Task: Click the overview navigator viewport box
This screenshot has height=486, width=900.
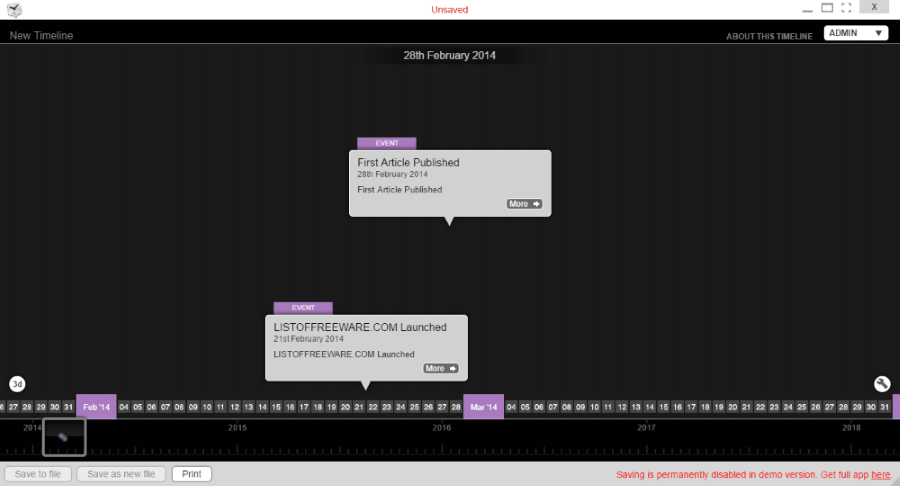Action: [64, 437]
